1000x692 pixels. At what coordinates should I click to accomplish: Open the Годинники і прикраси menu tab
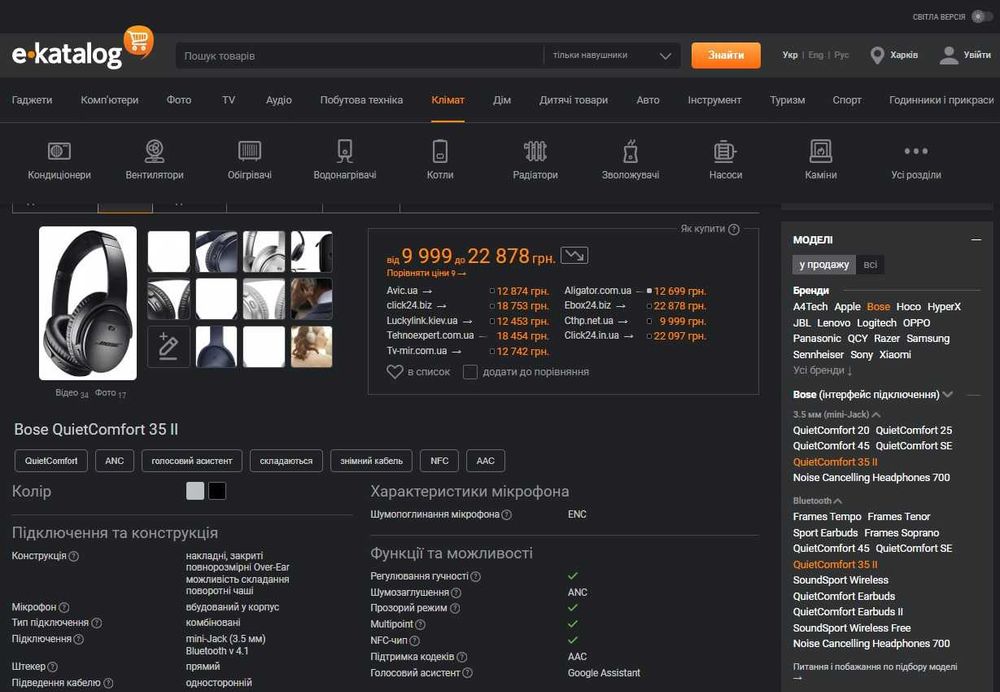(x=941, y=100)
